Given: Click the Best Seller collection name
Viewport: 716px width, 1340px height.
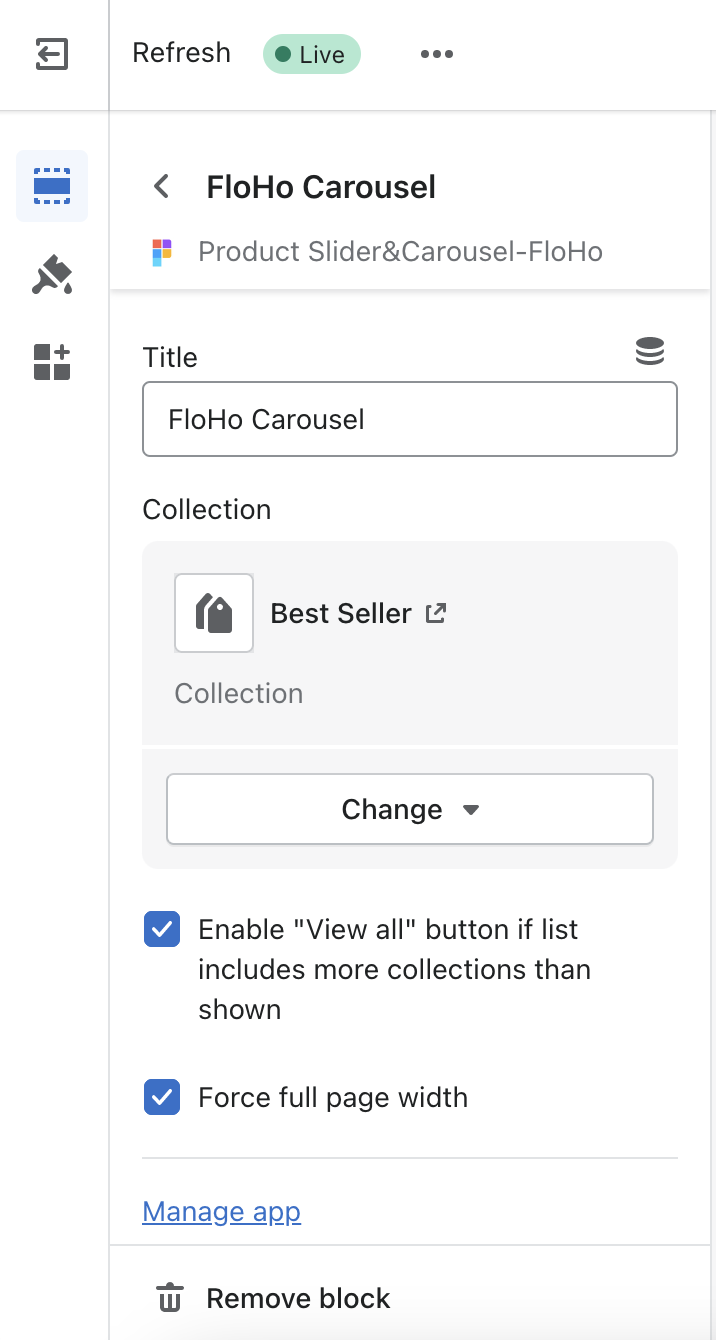Looking at the screenshot, I should [x=341, y=613].
